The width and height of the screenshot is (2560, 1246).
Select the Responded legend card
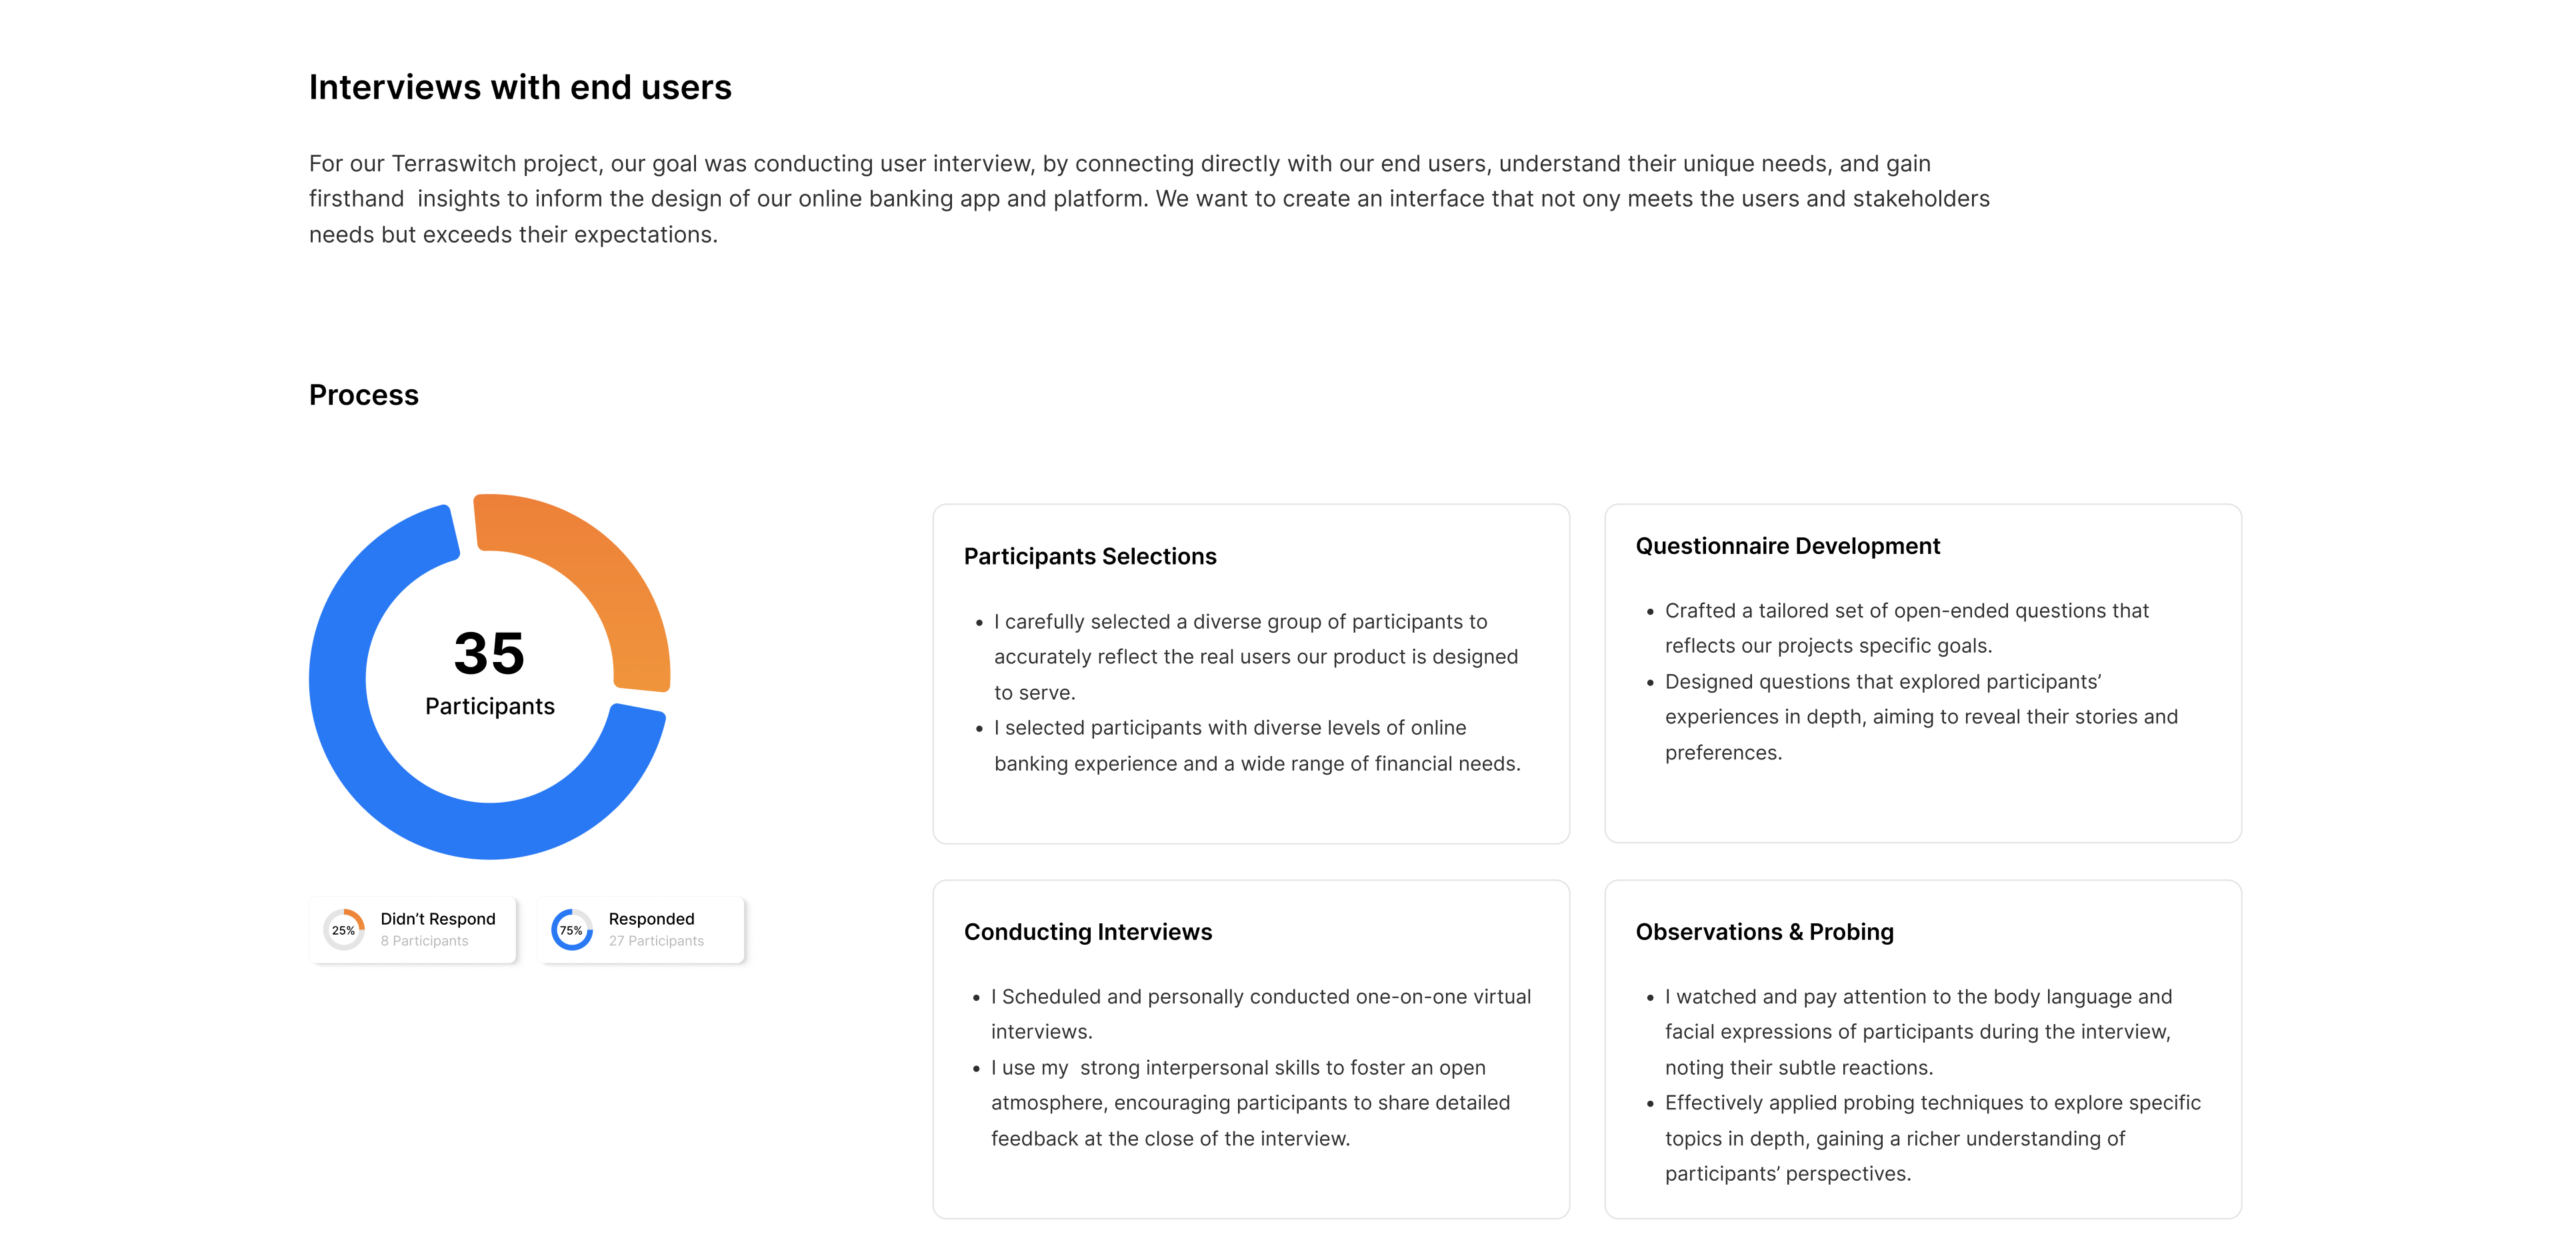coord(641,930)
